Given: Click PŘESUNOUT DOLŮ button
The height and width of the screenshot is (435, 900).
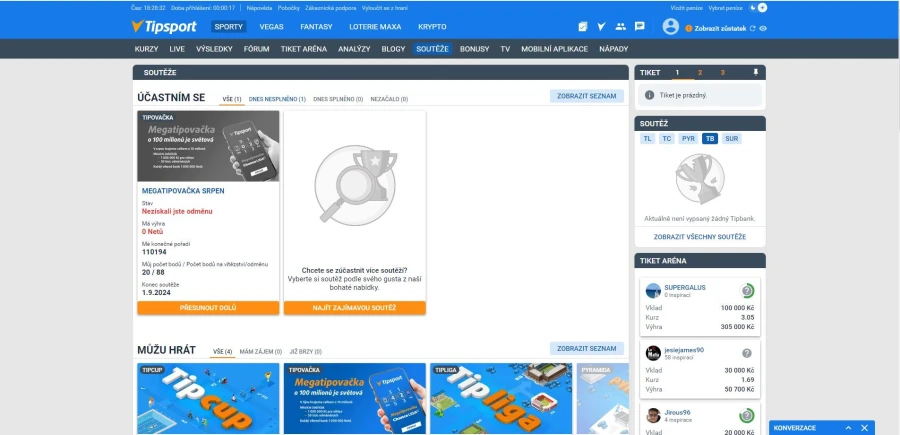Looking at the screenshot, I should pos(208,308).
